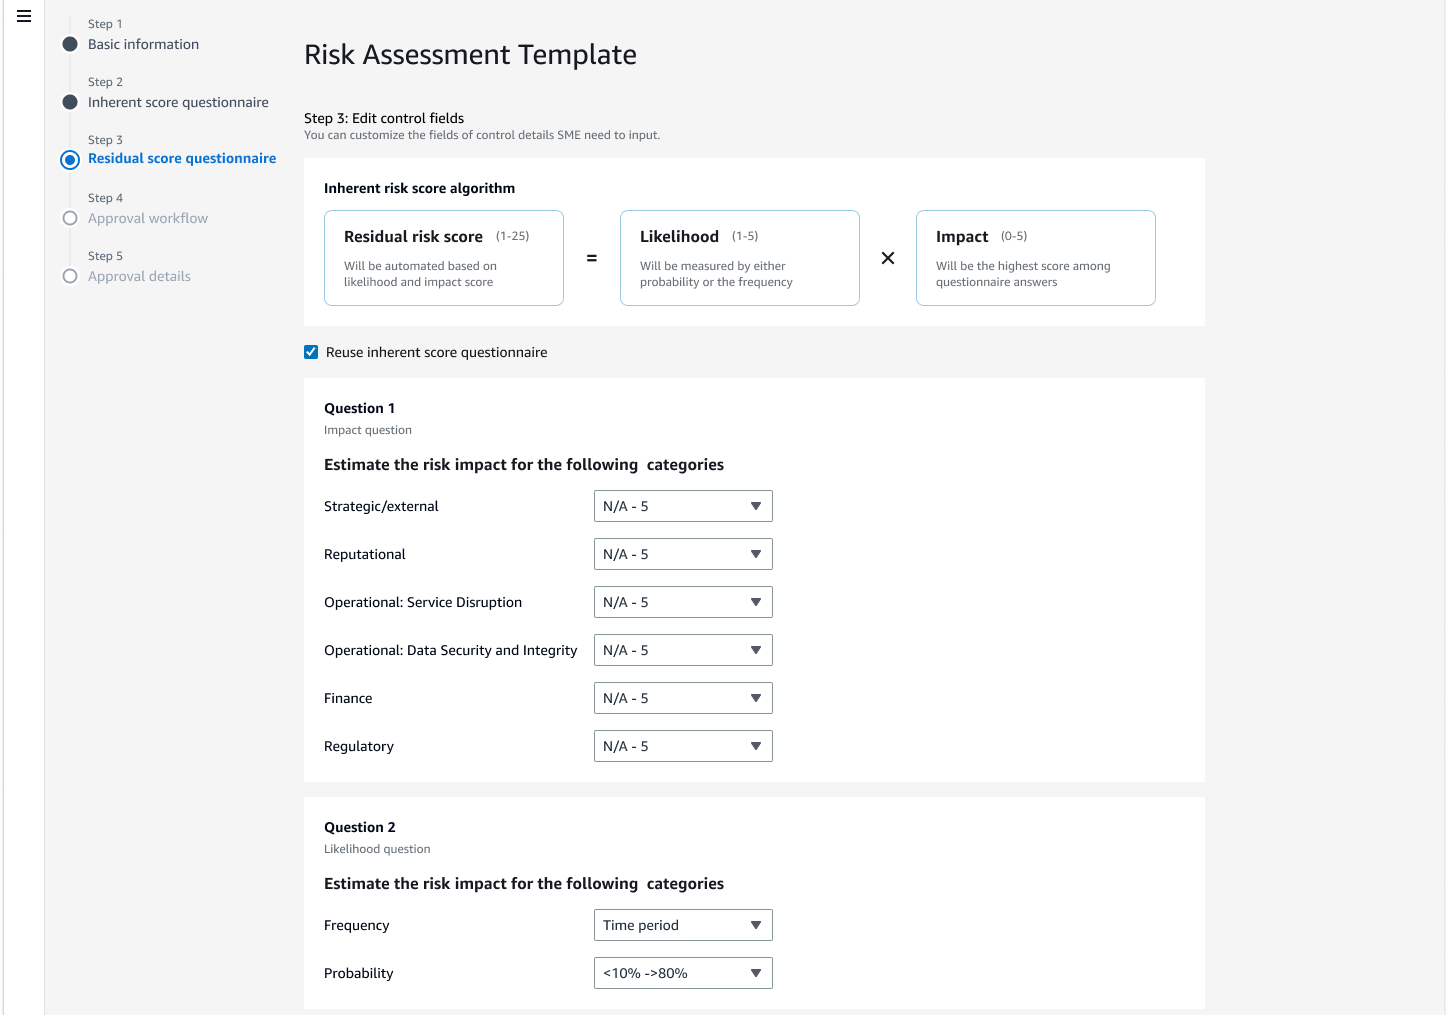Click the Strategic/external category label
The width and height of the screenshot is (1448, 1015).
pos(381,506)
